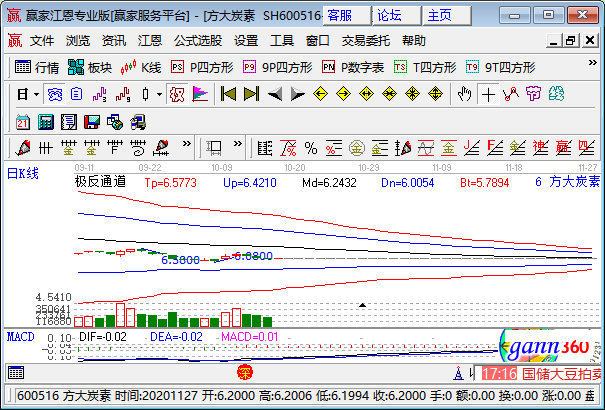Click the pink flag icon
This screenshot has width=605, height=410.
click(x=200, y=94)
